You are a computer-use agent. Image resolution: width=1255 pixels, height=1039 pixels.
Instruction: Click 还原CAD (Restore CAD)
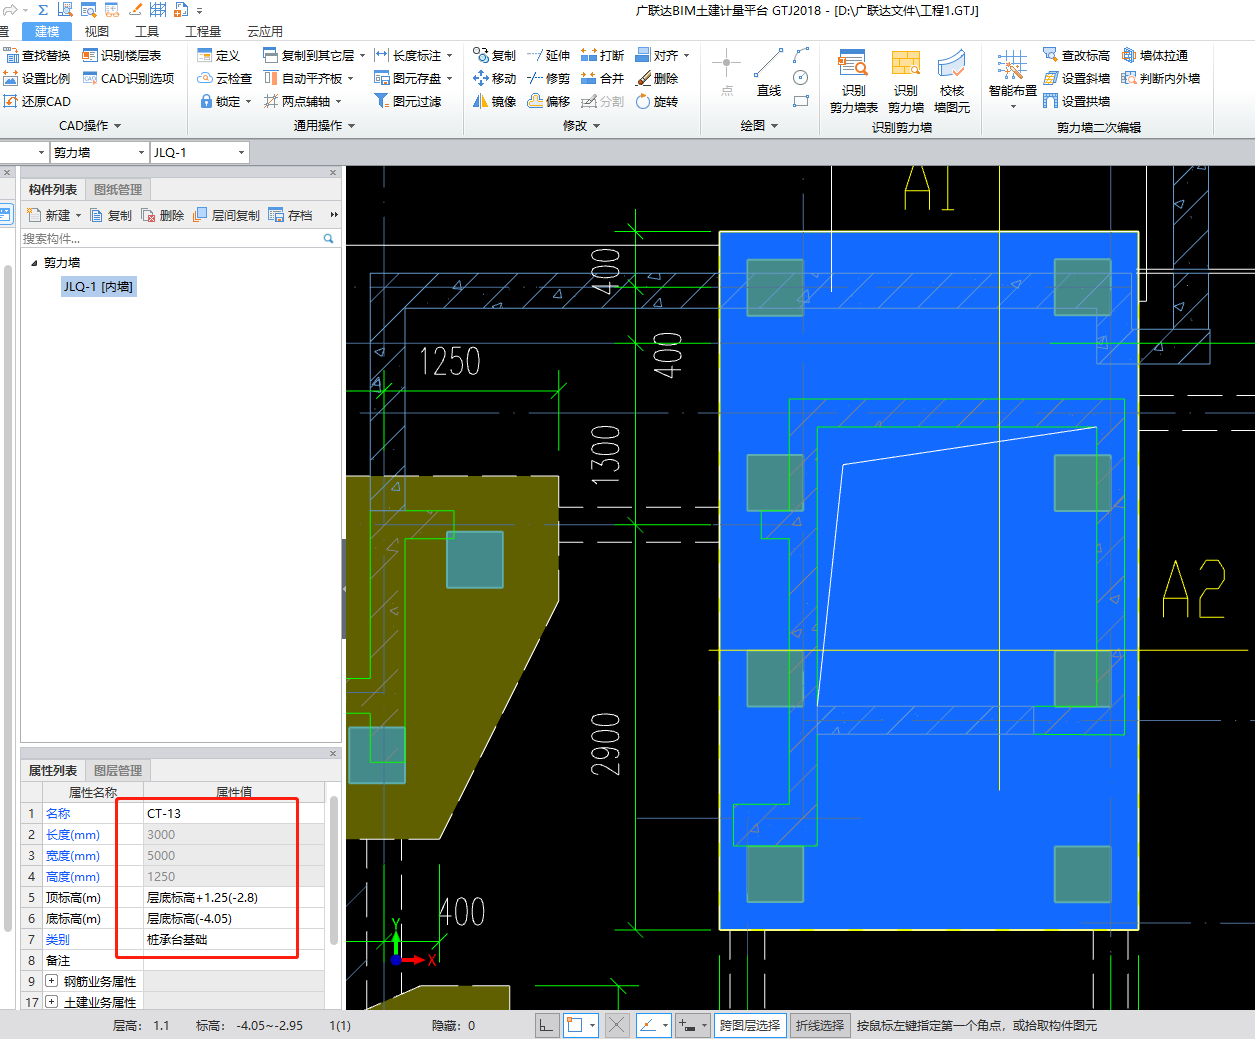pos(37,101)
